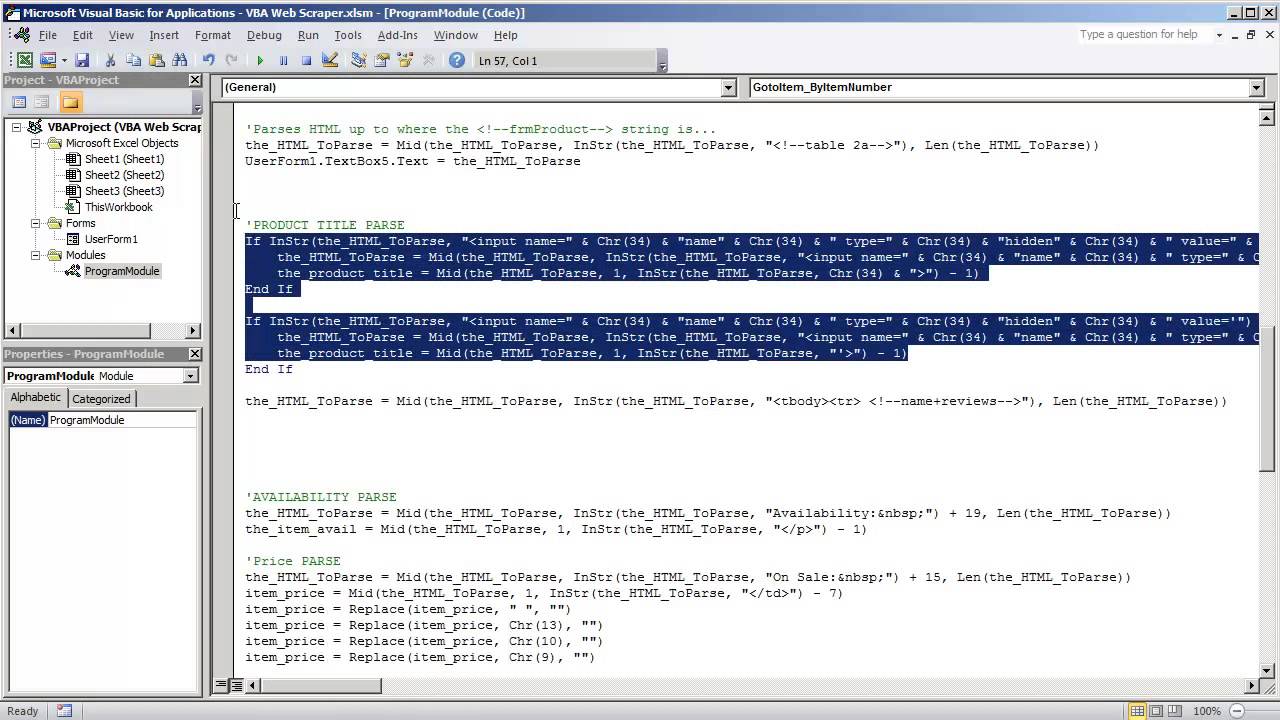
Task: Click the Reset stop square icon
Action: click(x=306, y=61)
